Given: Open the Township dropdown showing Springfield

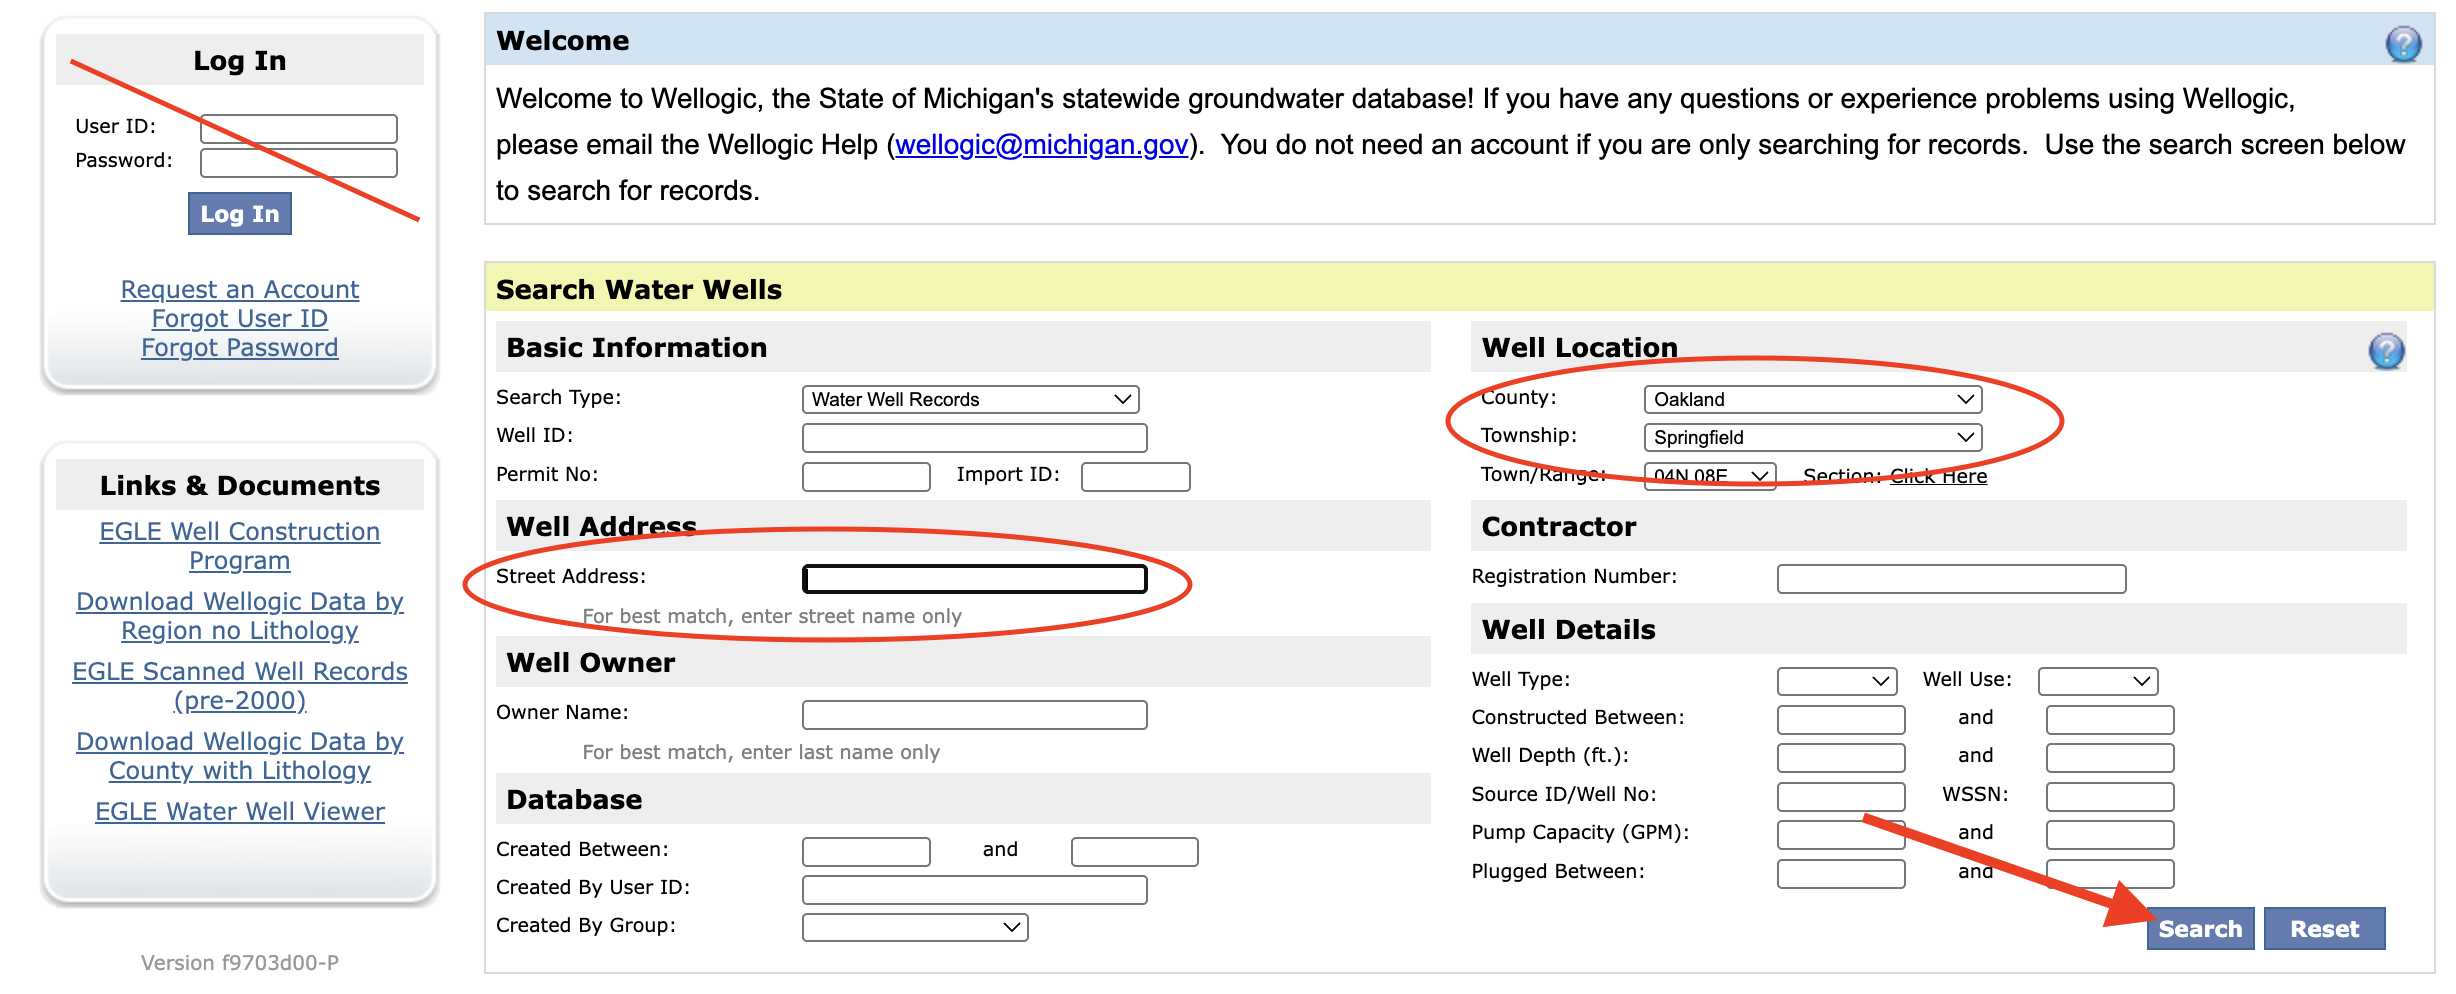Looking at the screenshot, I should point(1812,437).
